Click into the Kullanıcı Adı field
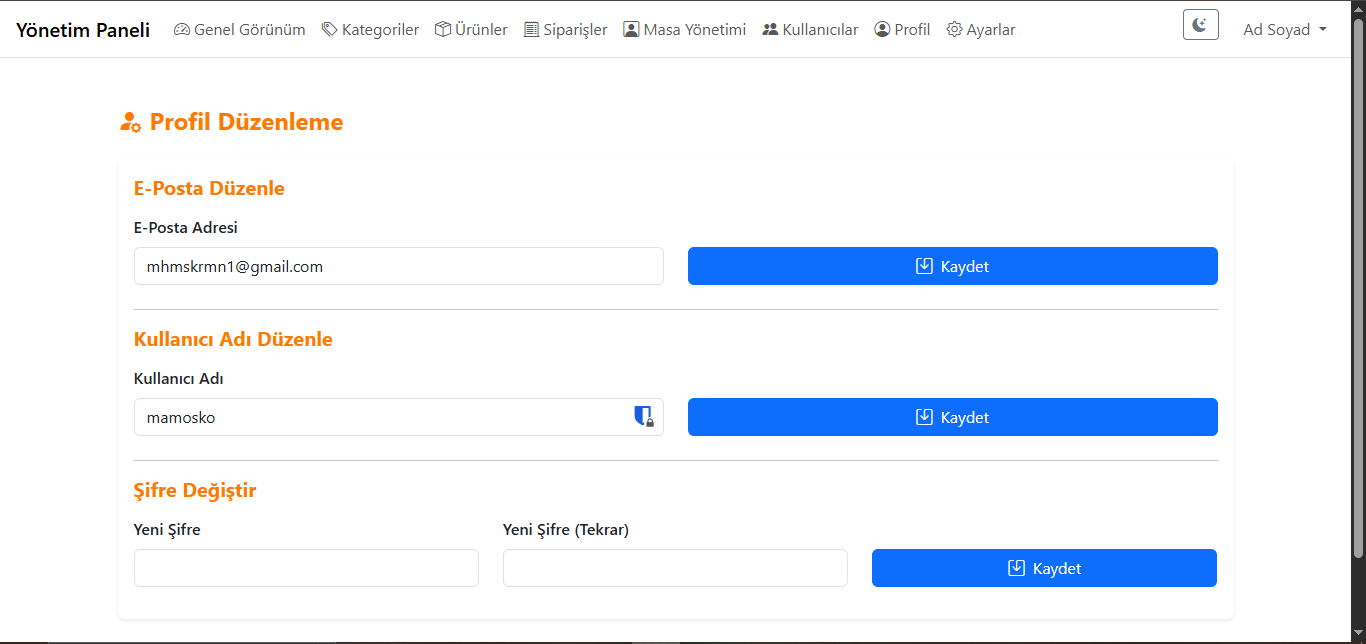Image resolution: width=1366 pixels, height=644 pixels. (x=380, y=417)
